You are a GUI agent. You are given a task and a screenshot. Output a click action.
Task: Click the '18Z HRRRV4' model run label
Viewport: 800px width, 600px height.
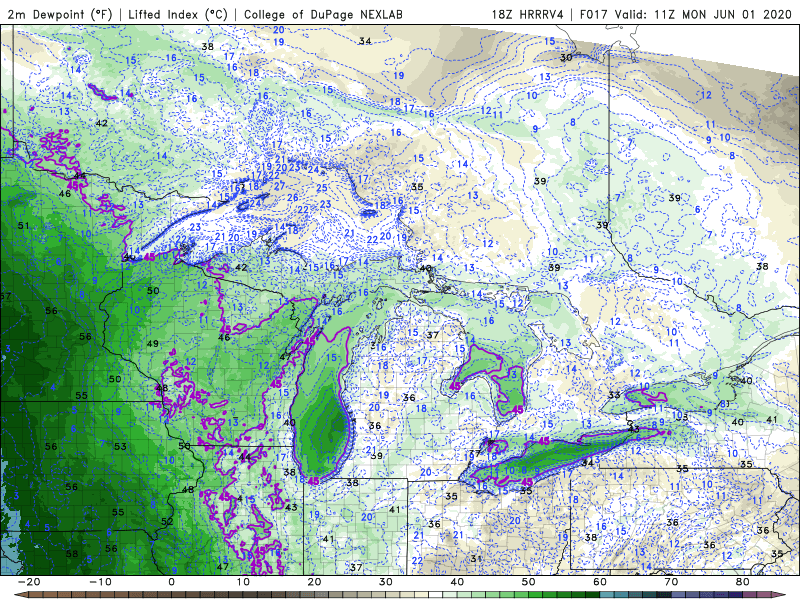coord(527,14)
